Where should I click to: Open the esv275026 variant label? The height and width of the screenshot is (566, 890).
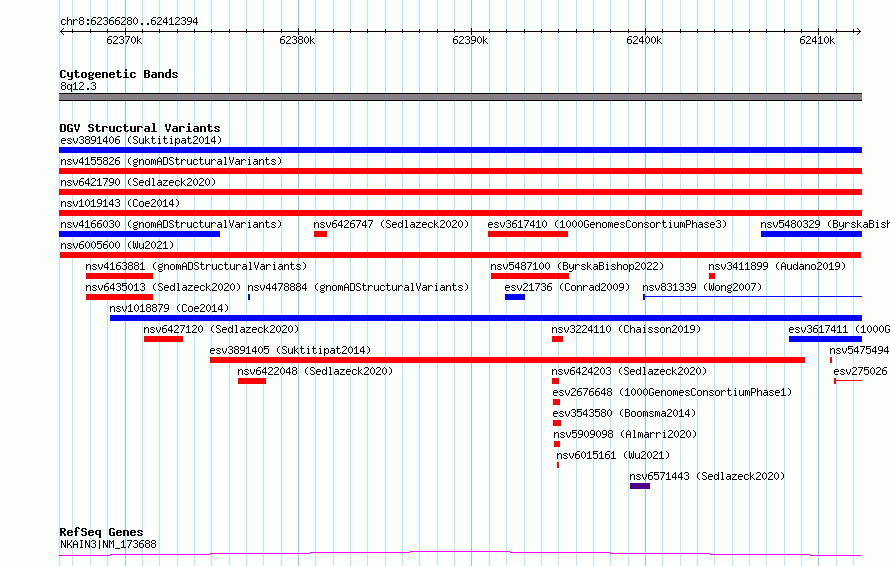(x=860, y=371)
